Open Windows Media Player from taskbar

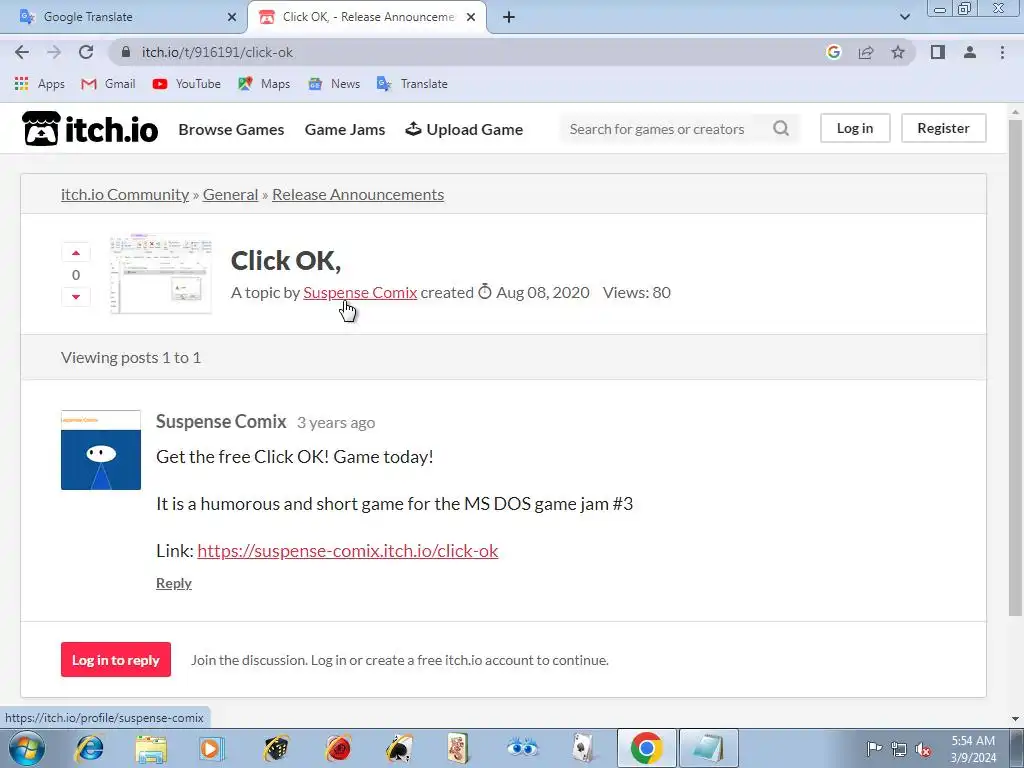click(x=211, y=748)
